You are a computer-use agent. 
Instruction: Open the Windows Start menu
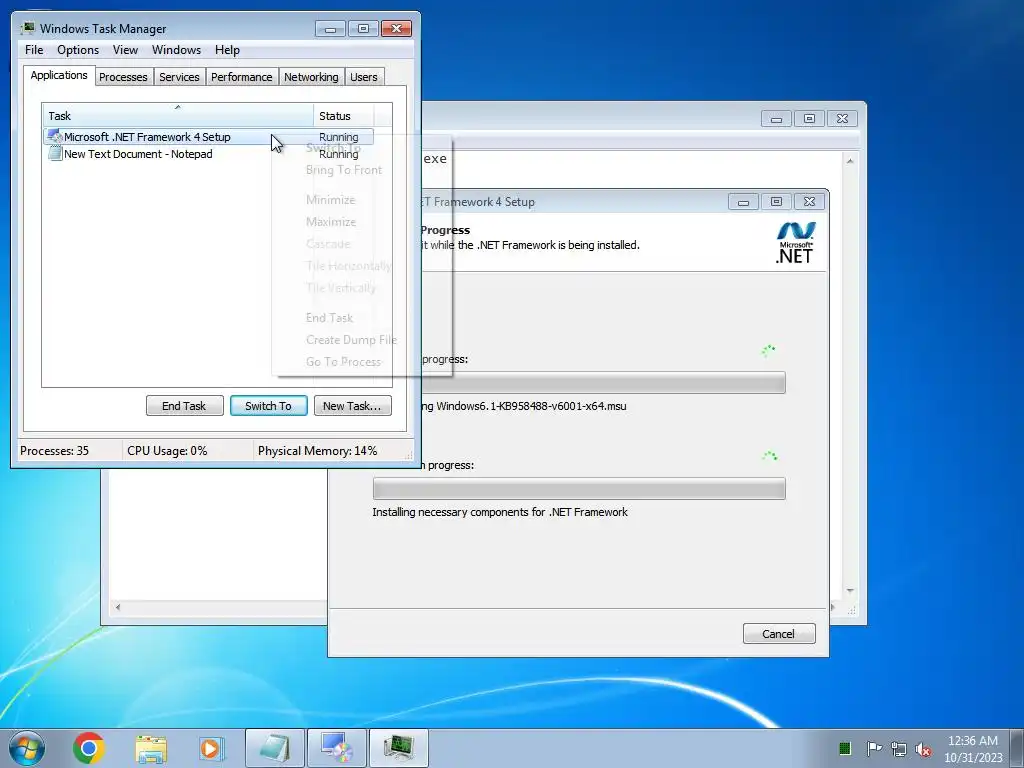pyautogui.click(x=27, y=748)
